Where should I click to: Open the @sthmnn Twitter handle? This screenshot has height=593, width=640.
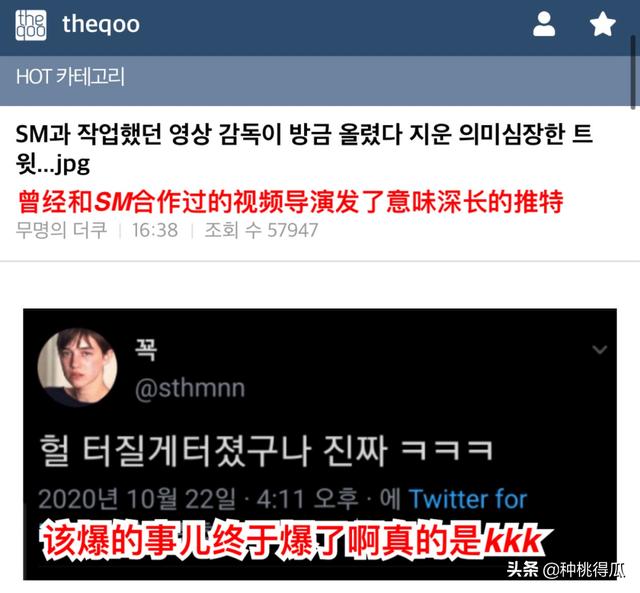coord(190,388)
